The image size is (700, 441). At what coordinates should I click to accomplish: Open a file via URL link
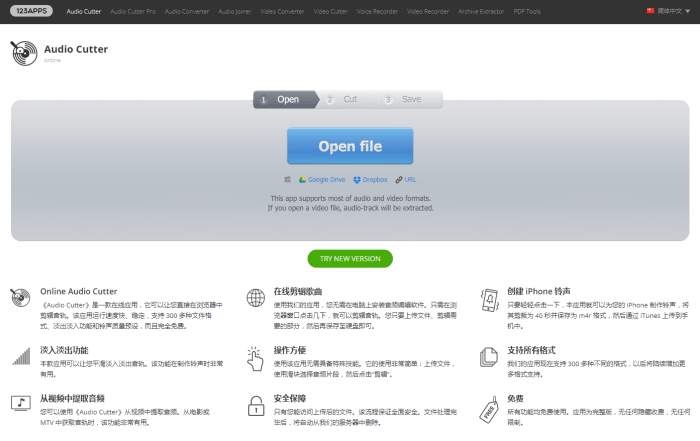tap(406, 179)
